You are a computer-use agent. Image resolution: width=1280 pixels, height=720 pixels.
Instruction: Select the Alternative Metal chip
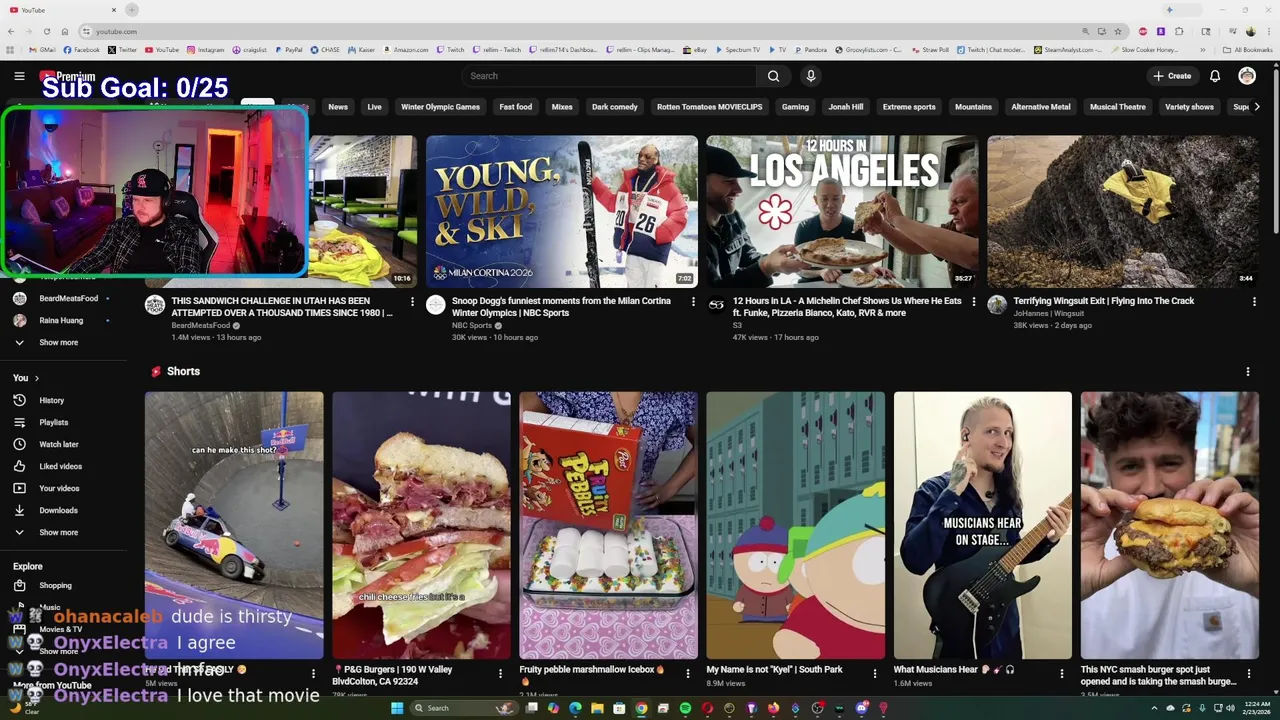coord(1040,107)
